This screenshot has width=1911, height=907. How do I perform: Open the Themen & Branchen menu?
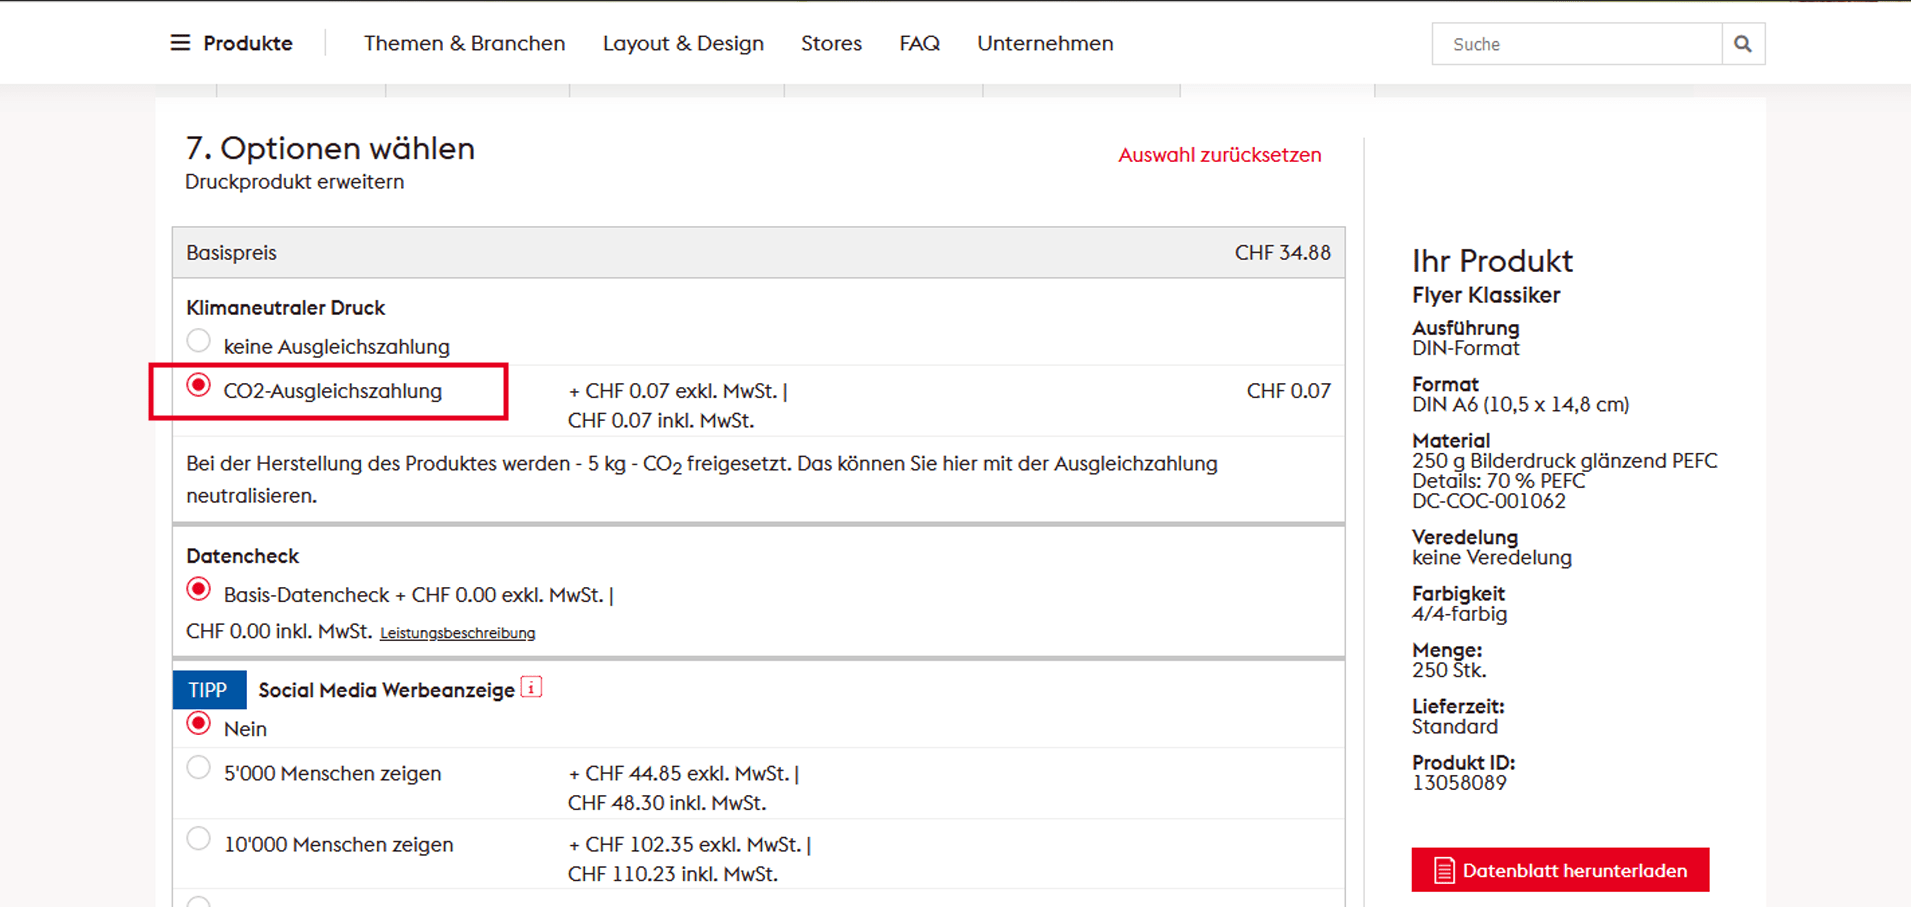tap(464, 43)
